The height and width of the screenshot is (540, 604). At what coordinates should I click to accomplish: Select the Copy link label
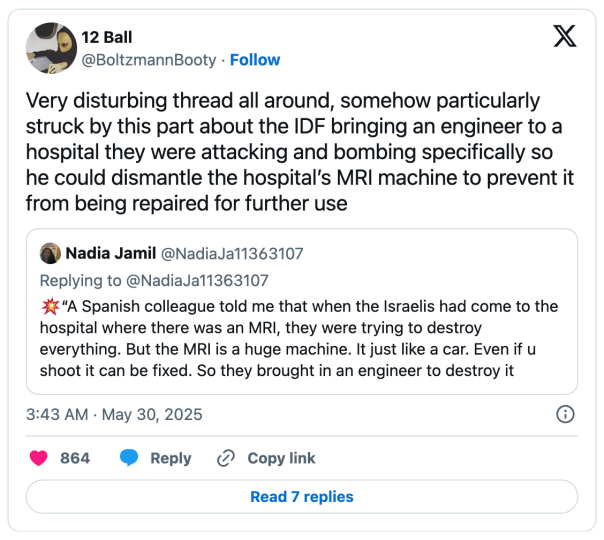(x=281, y=458)
